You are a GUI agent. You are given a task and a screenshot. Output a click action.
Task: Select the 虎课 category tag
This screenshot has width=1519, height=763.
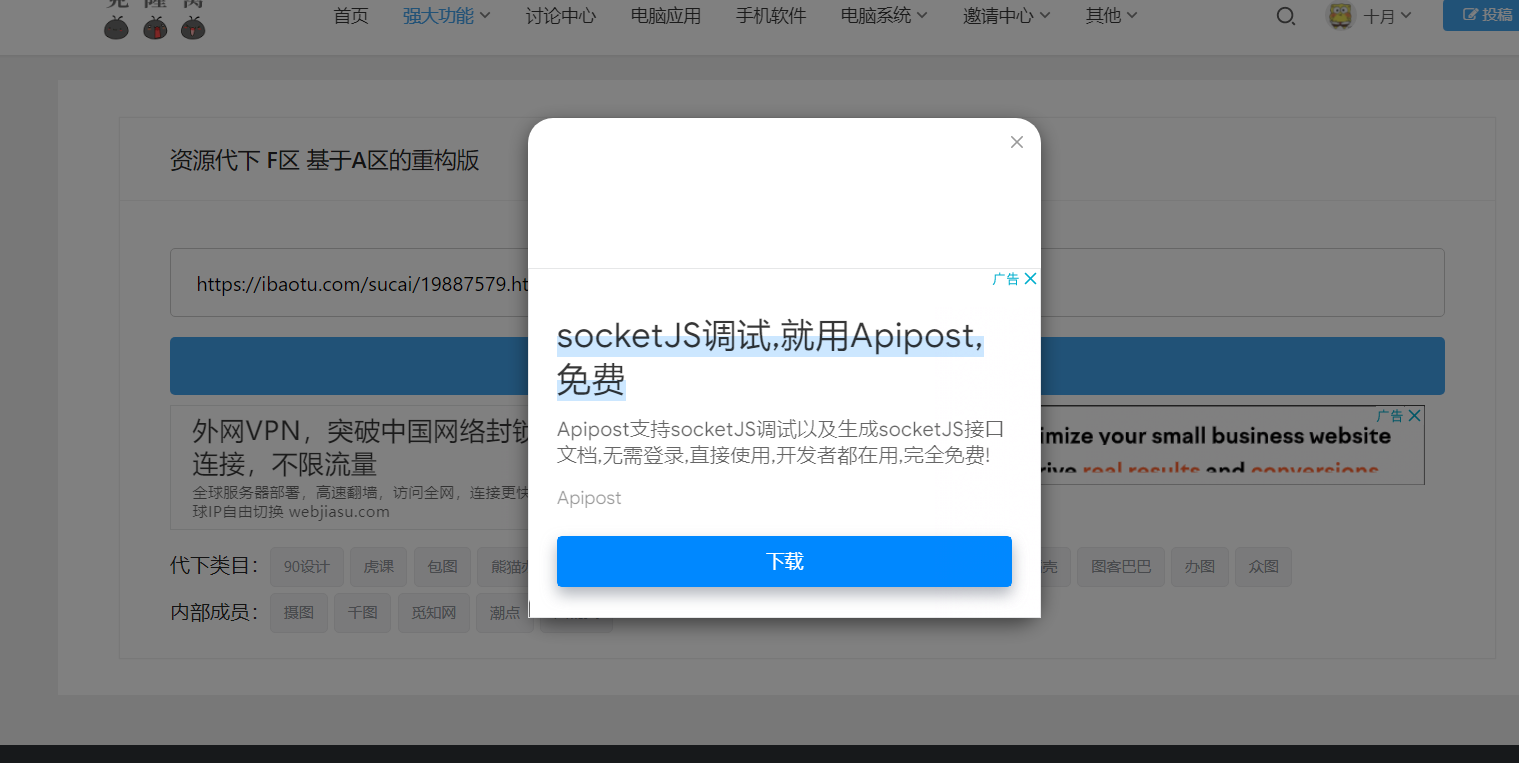pyautogui.click(x=379, y=567)
